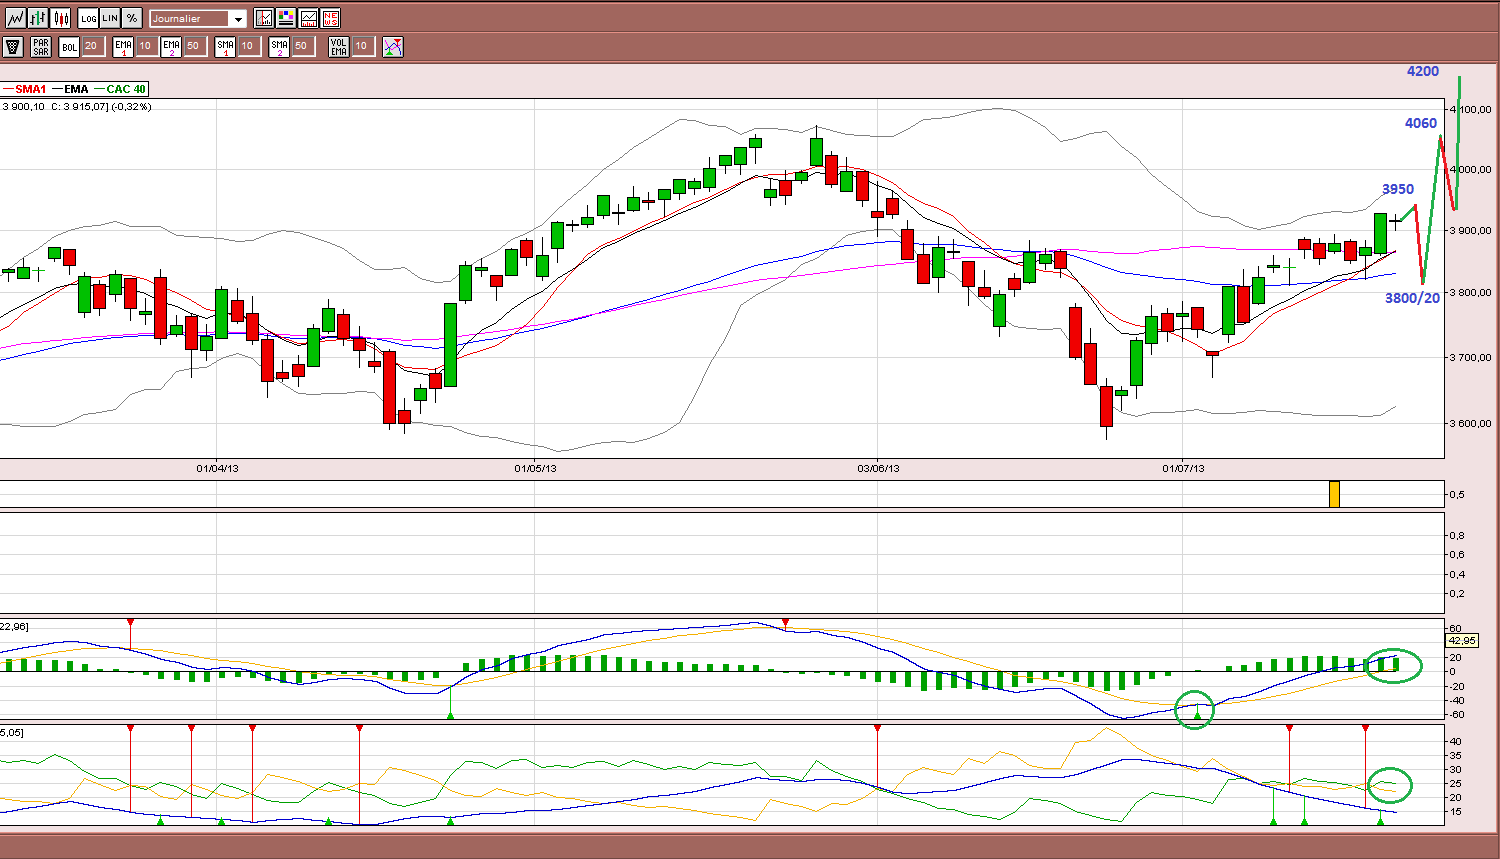Viewport: 1500px width, 859px height.
Task: Toggle the EMA 2 indicator
Action: (x=171, y=46)
